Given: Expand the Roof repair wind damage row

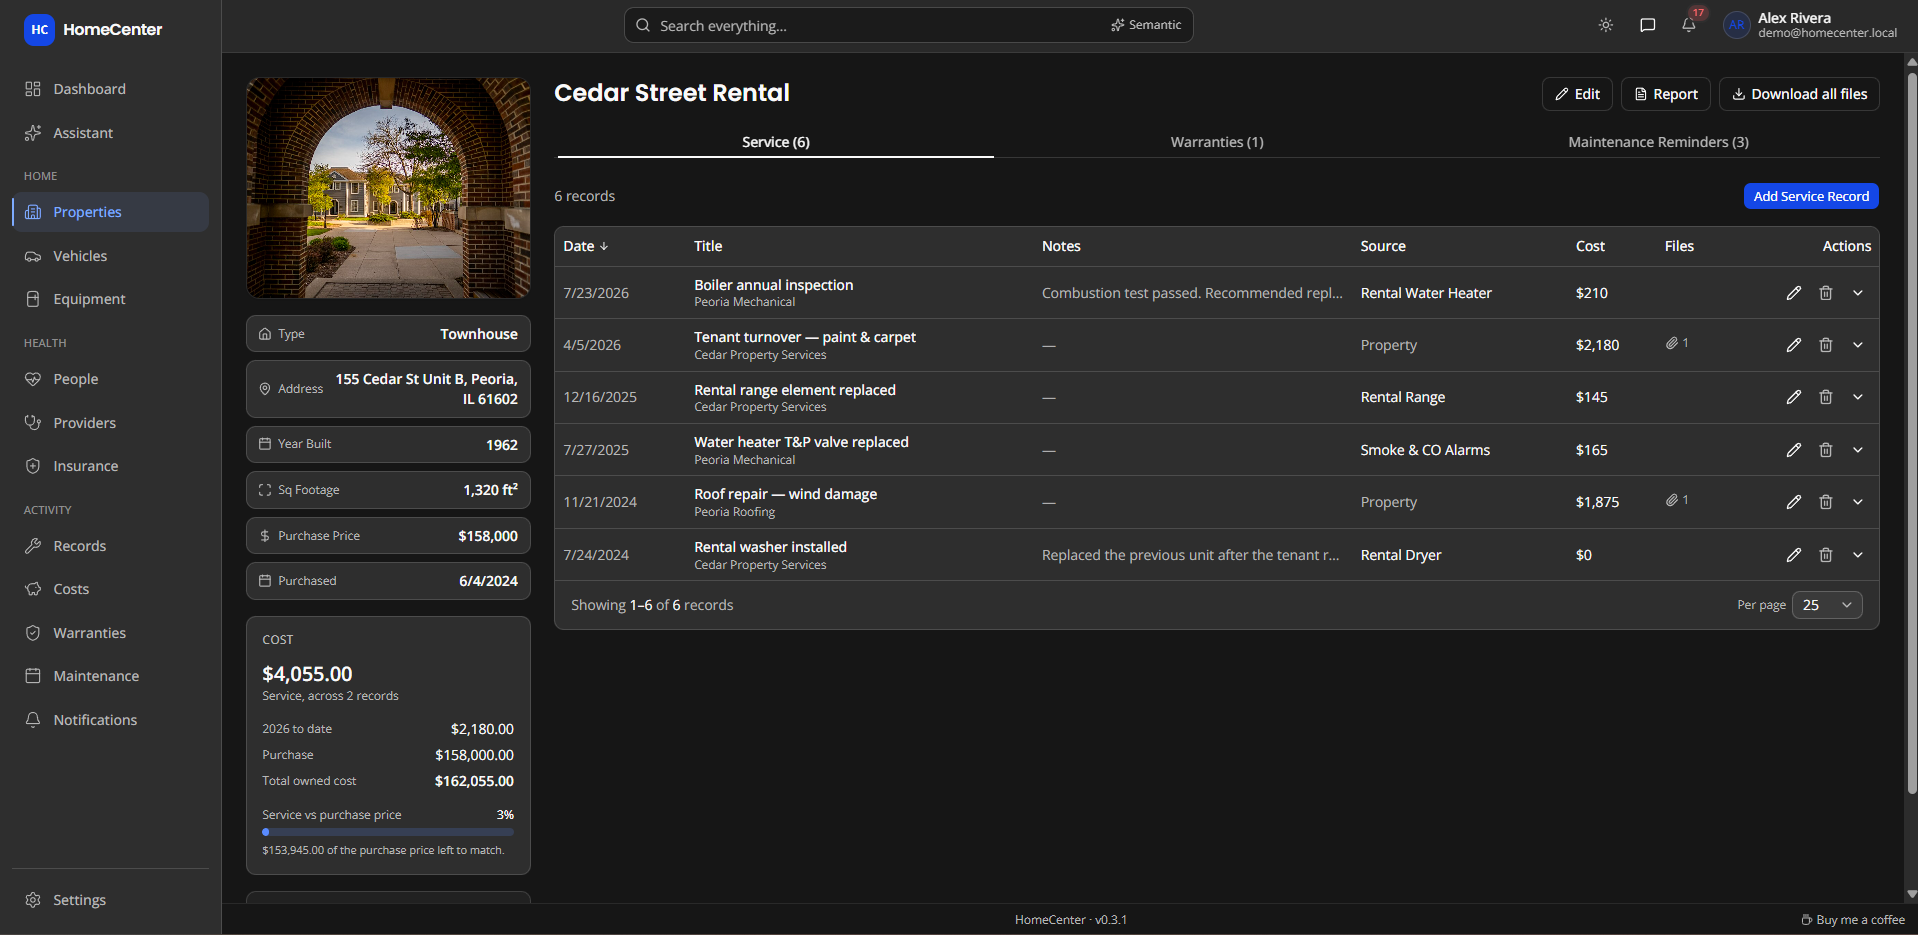Looking at the screenshot, I should 1858,502.
